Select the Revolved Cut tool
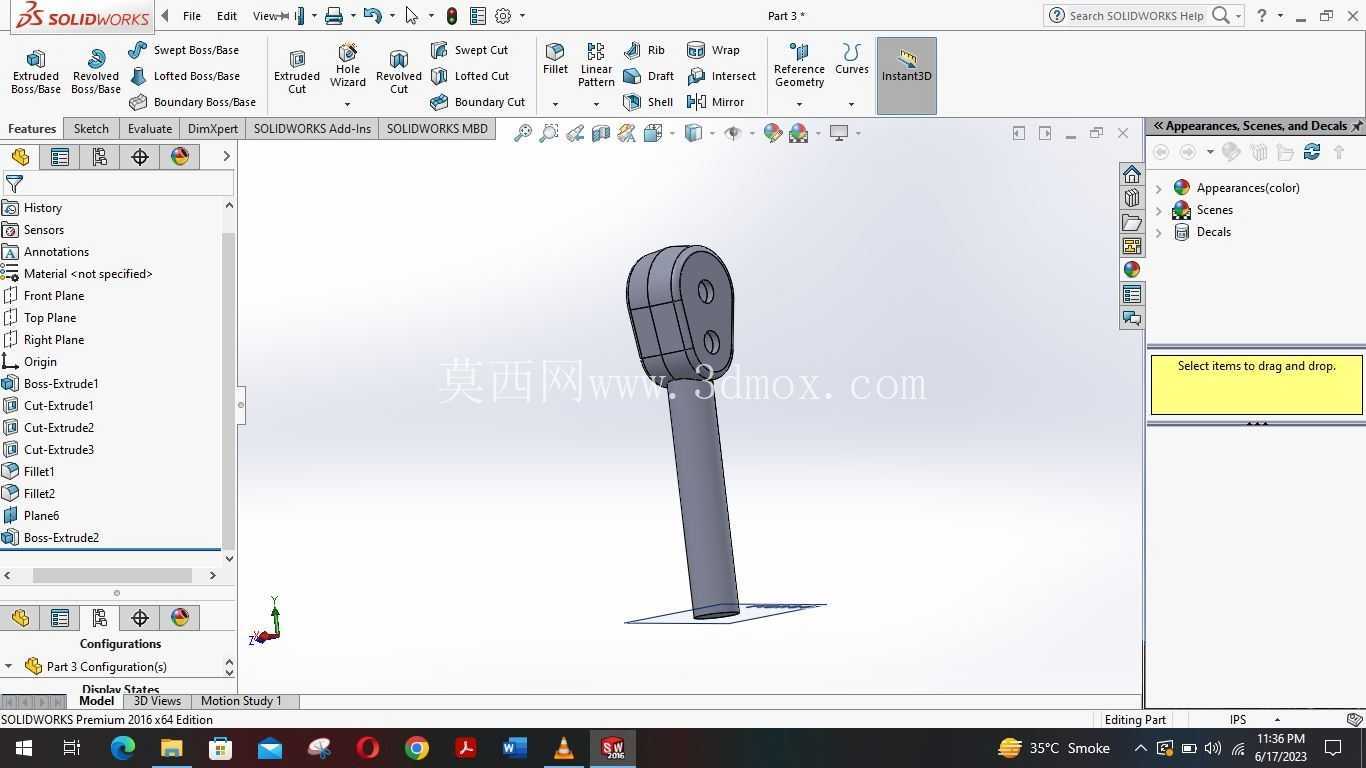 click(x=399, y=71)
